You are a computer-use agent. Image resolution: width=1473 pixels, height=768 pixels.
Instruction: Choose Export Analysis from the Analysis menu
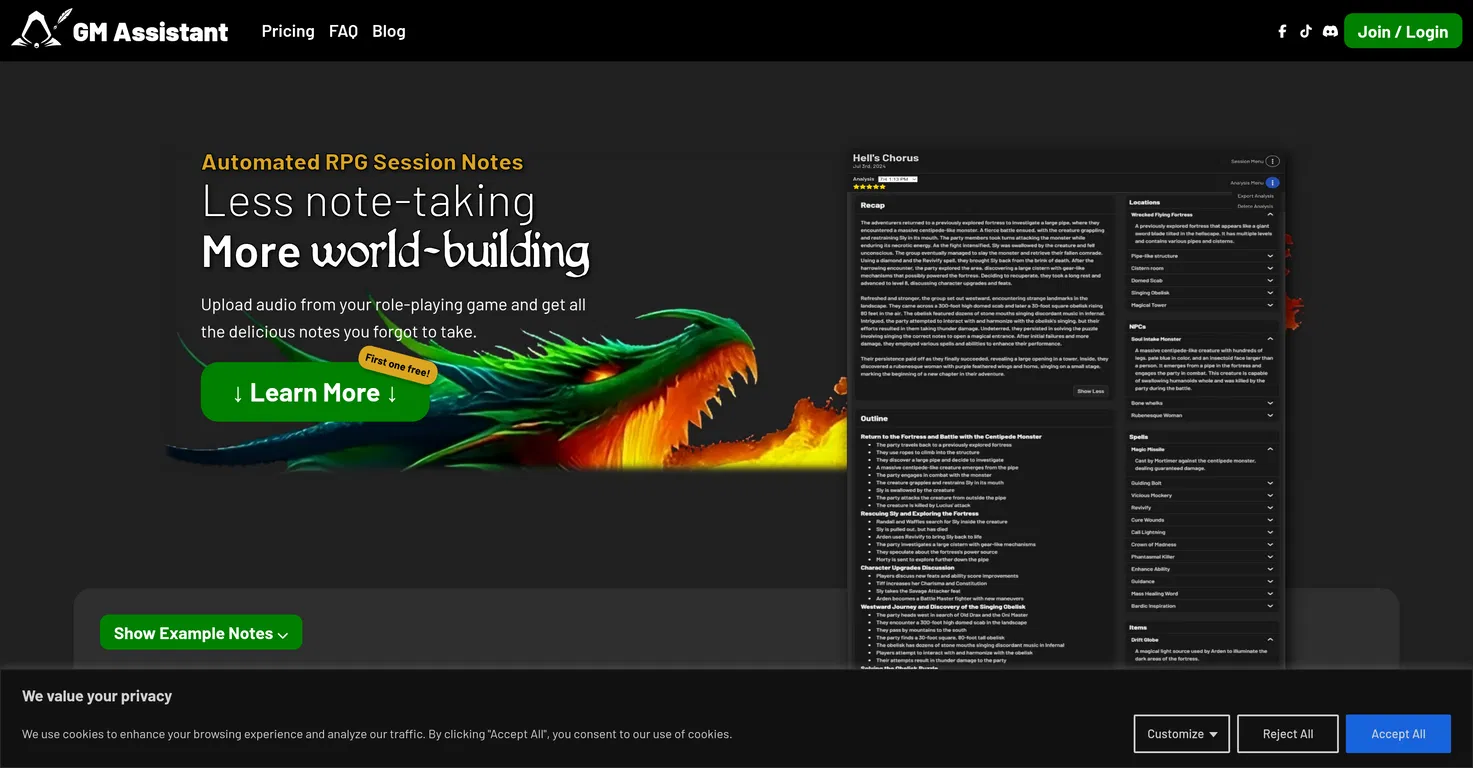click(1255, 196)
